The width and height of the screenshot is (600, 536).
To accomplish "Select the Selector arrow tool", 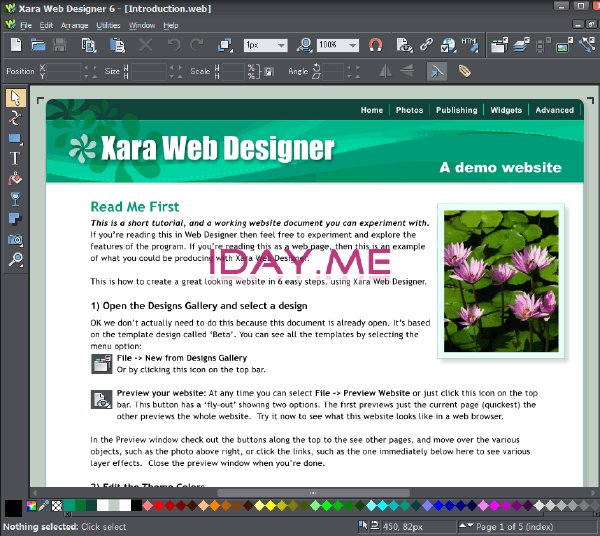I will (x=16, y=98).
